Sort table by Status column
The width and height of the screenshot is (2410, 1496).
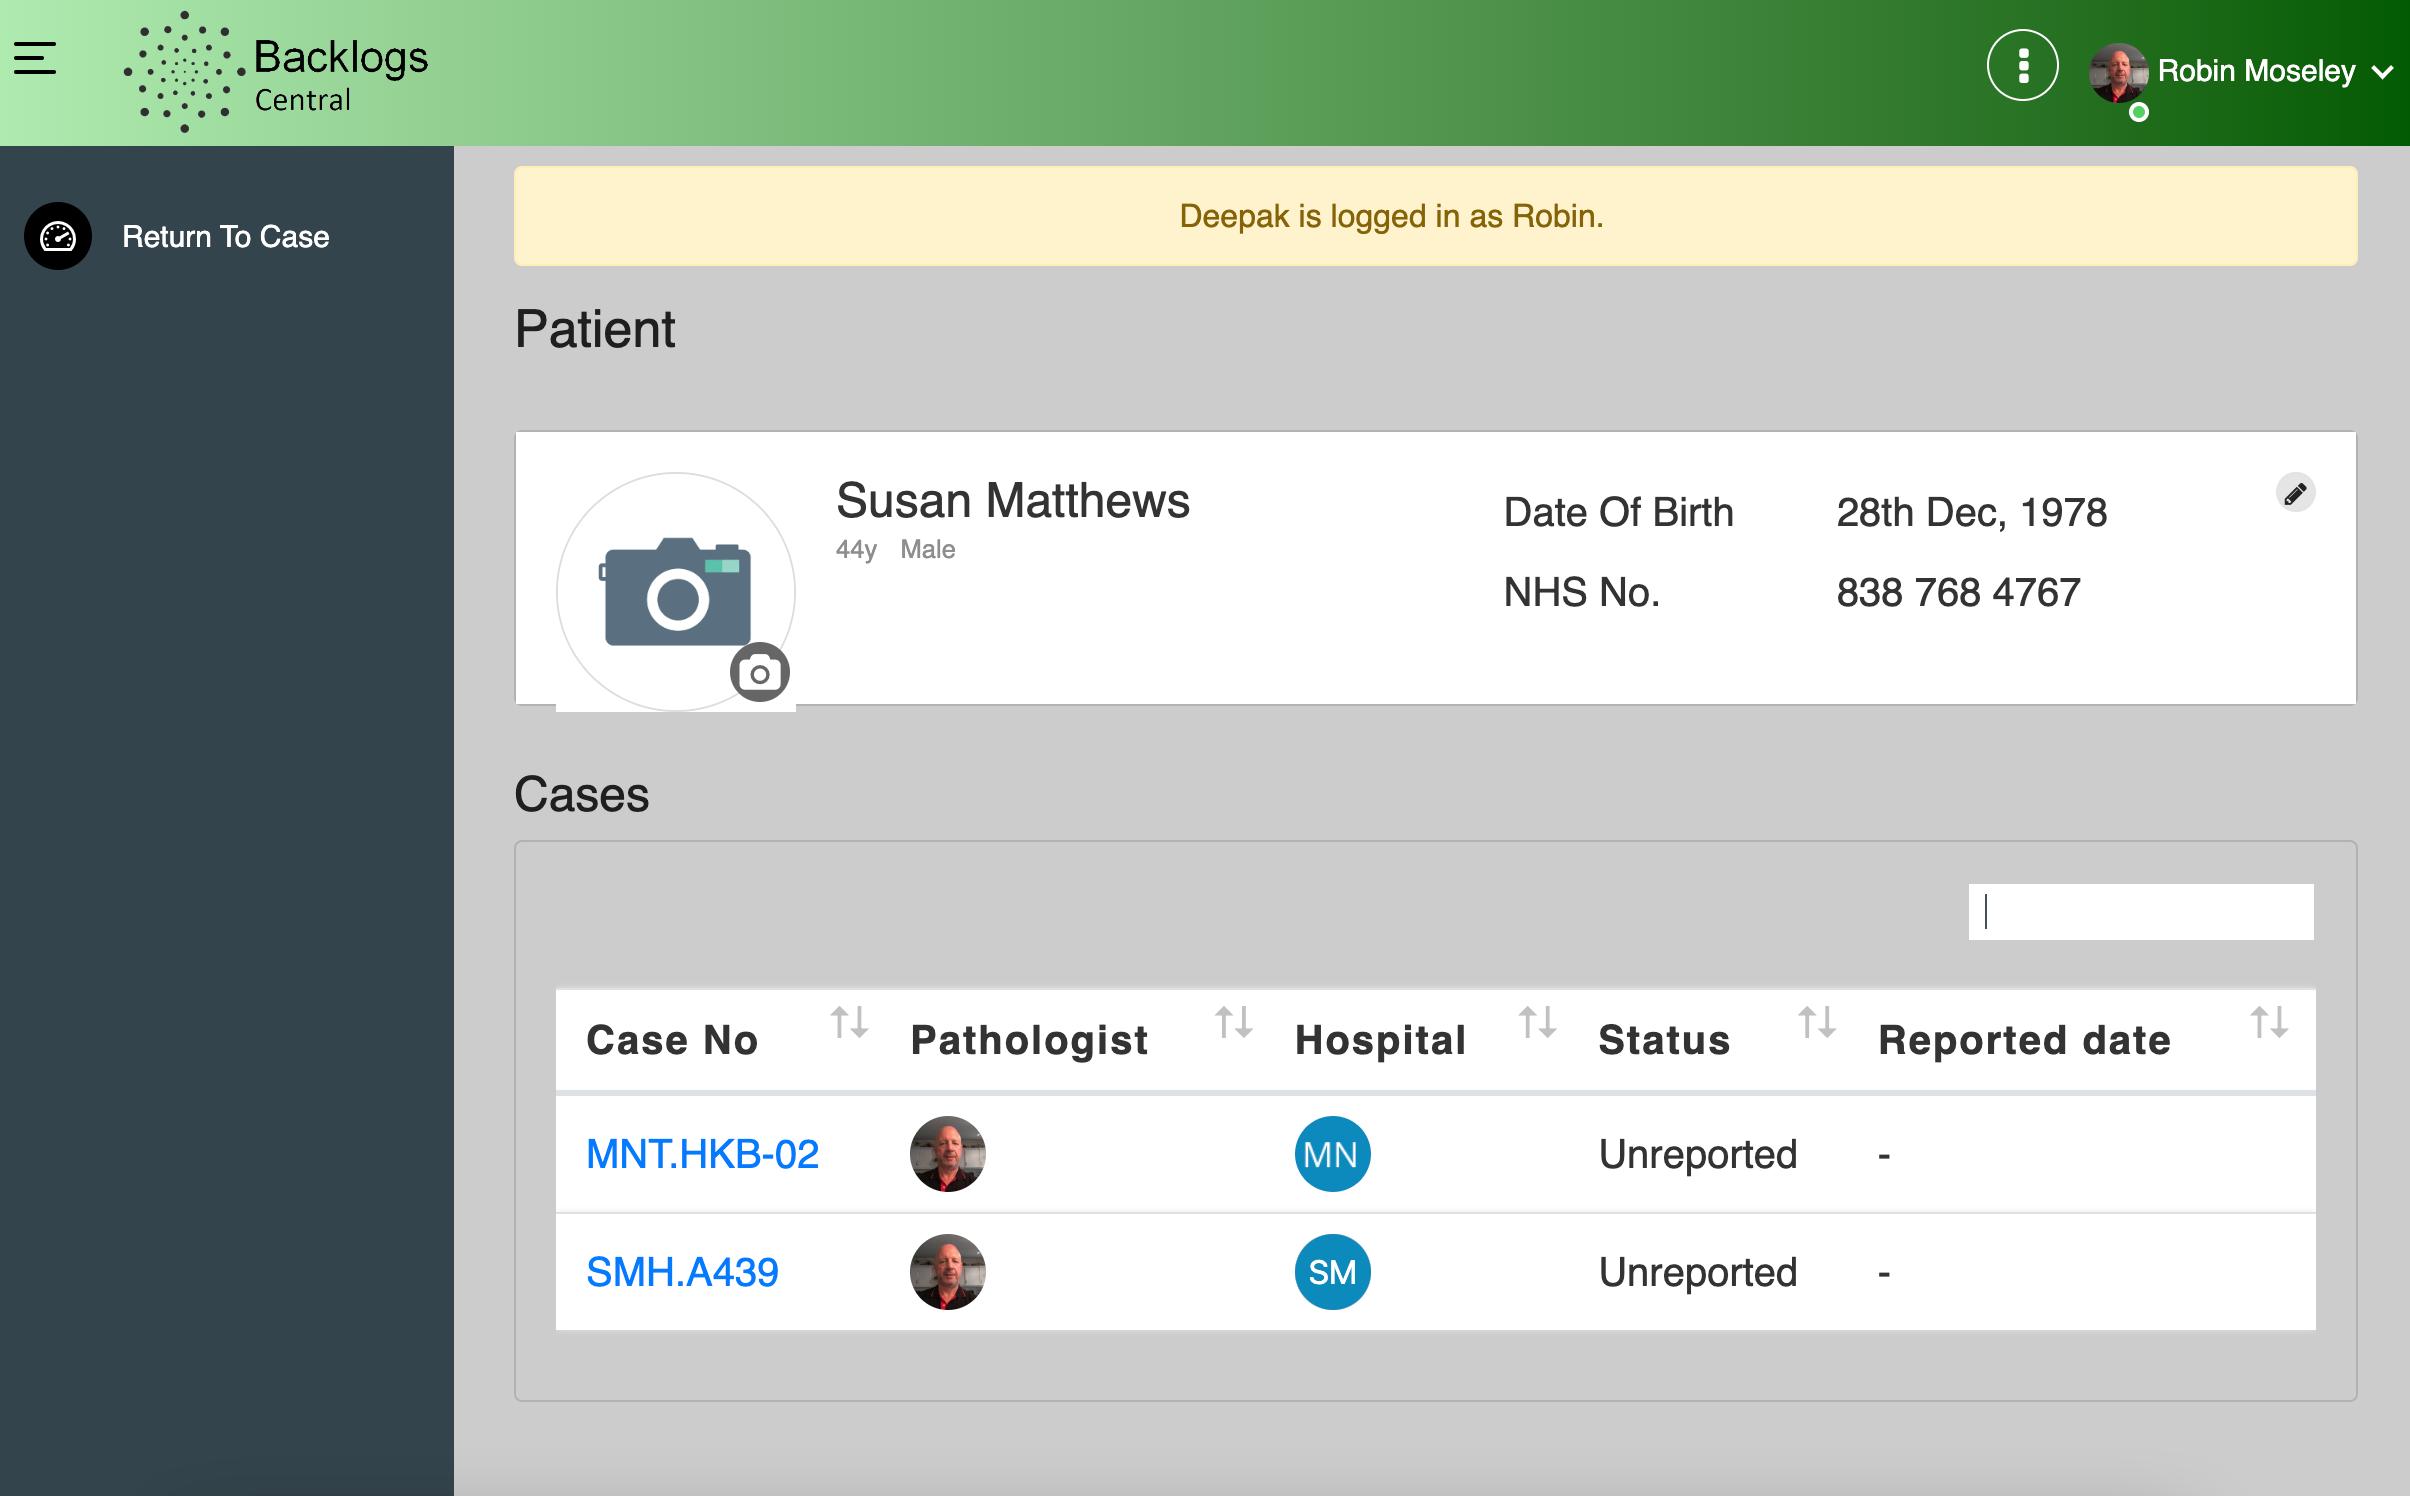point(1816,1023)
